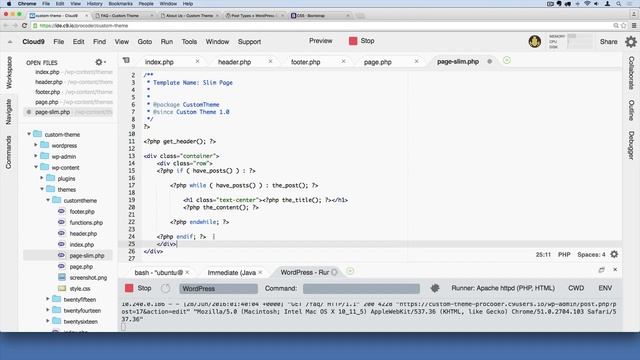
Task: Open the Open Files settings gear
Action: 100,62
